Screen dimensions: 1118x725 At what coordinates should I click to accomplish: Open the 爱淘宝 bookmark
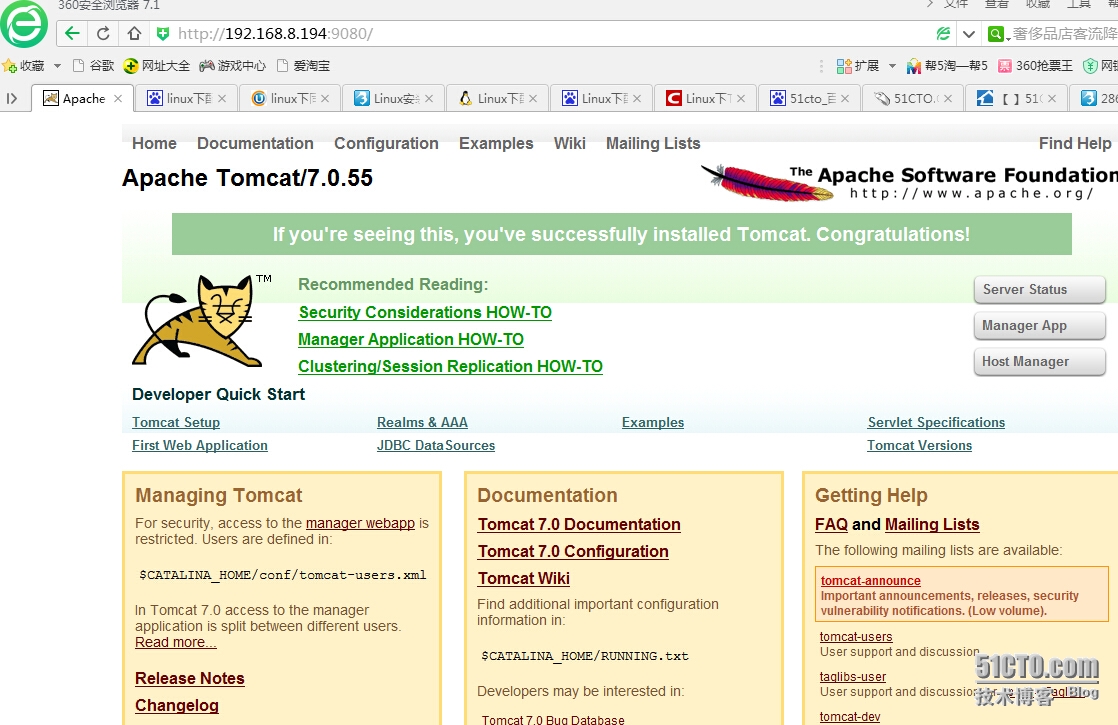303,66
